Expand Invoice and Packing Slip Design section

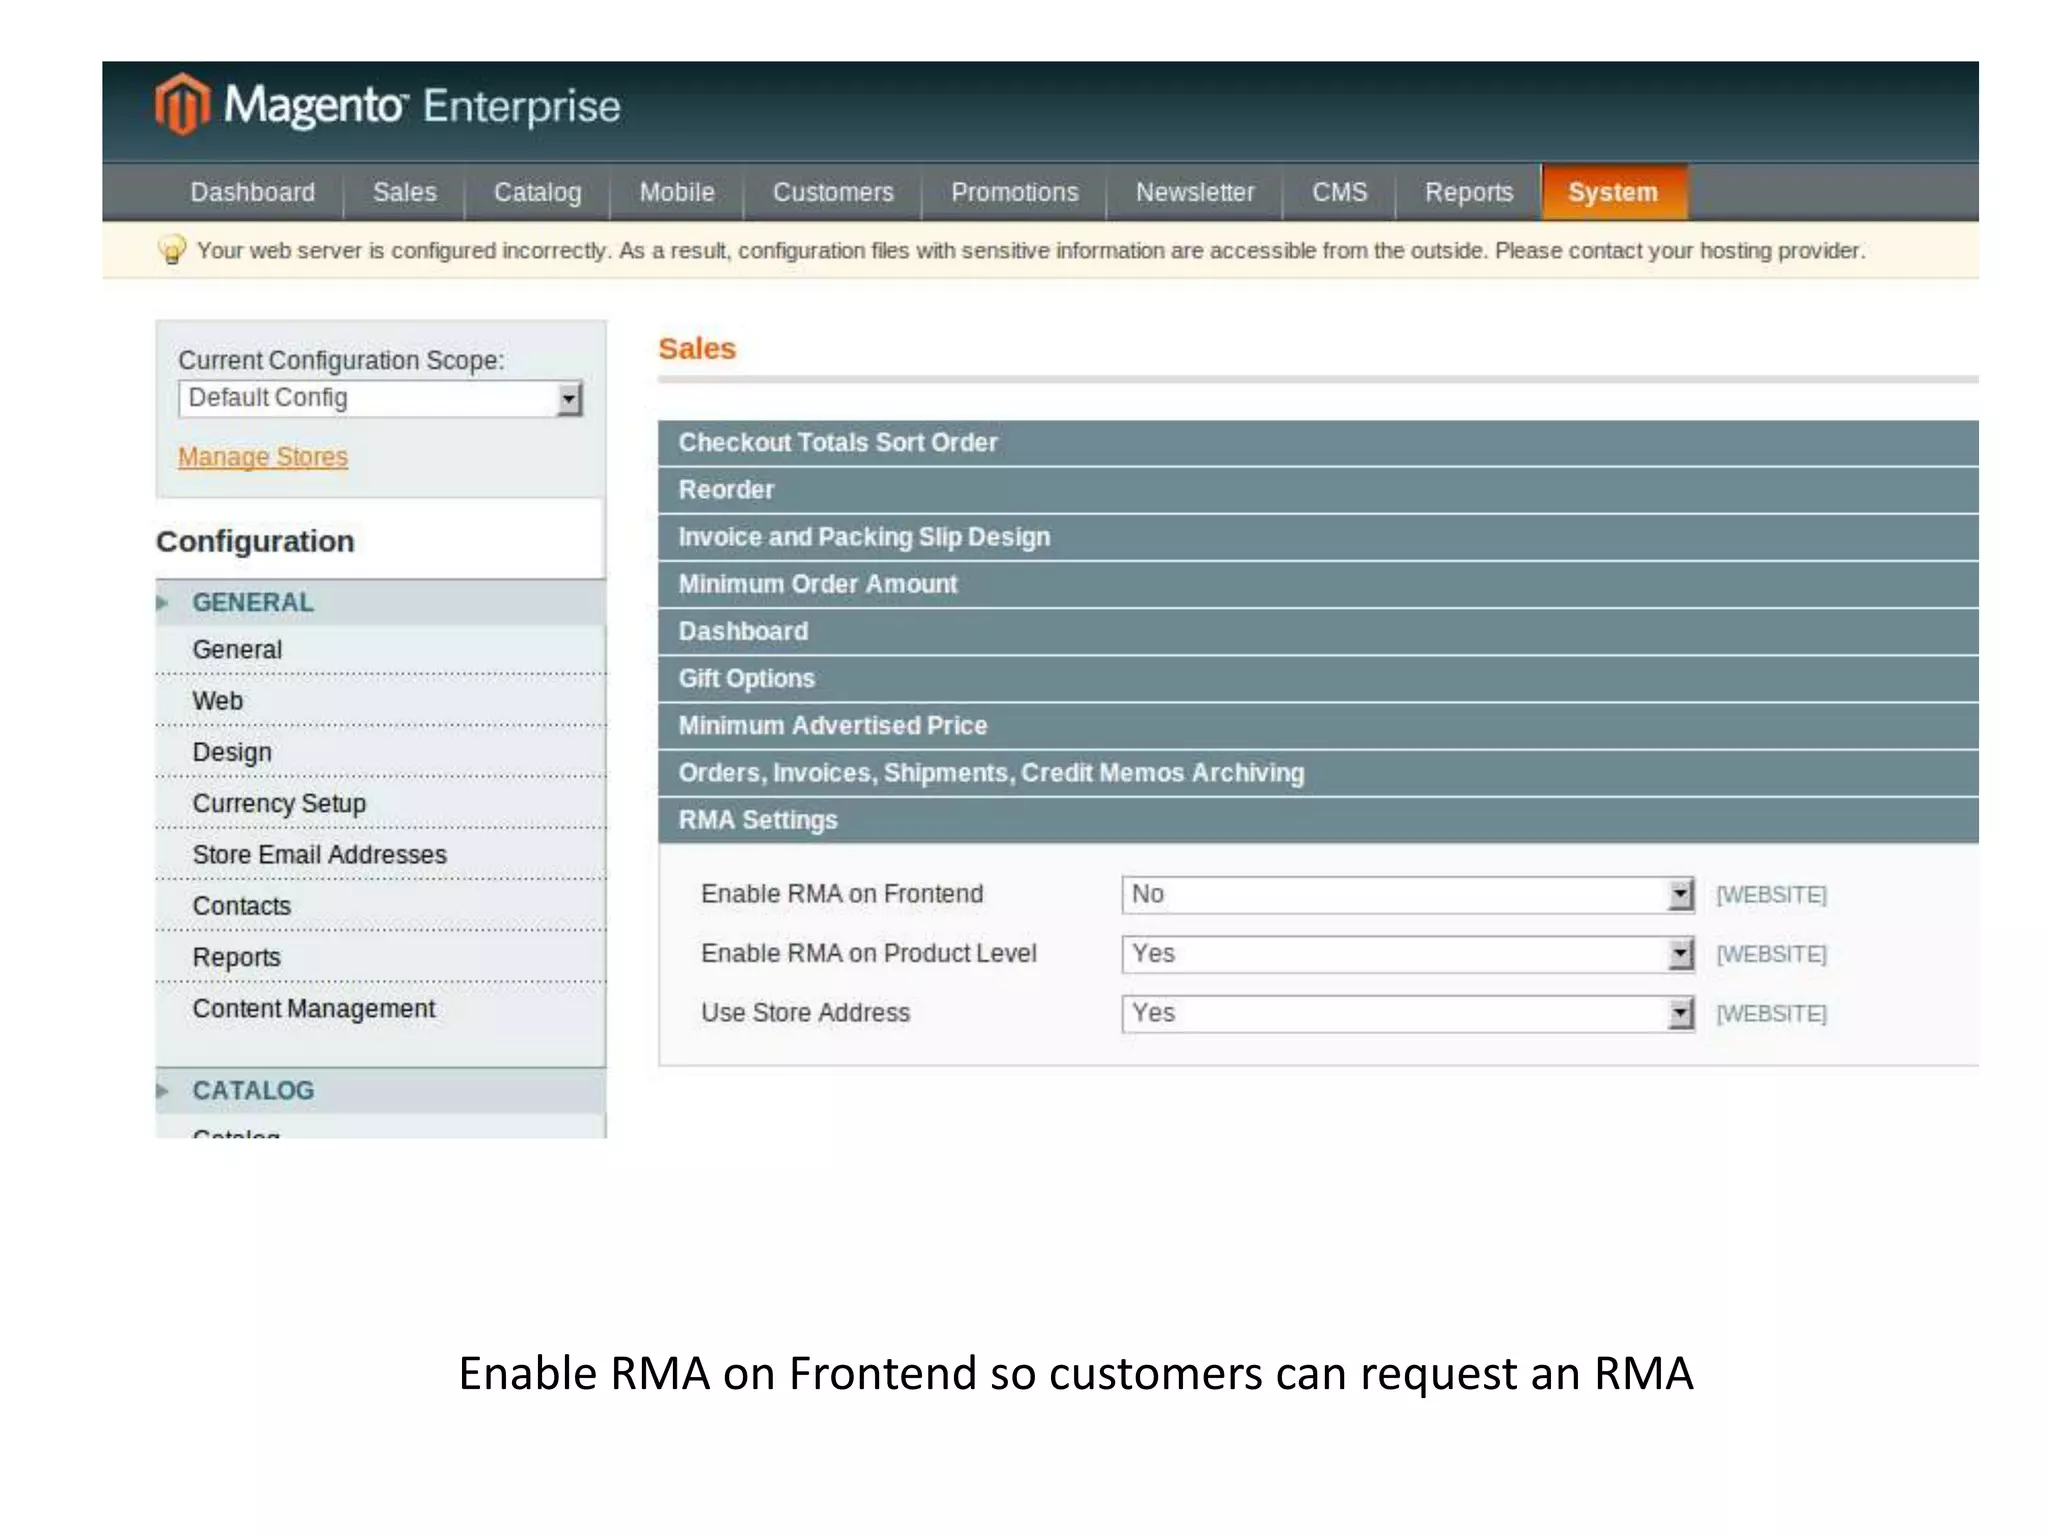1318,537
